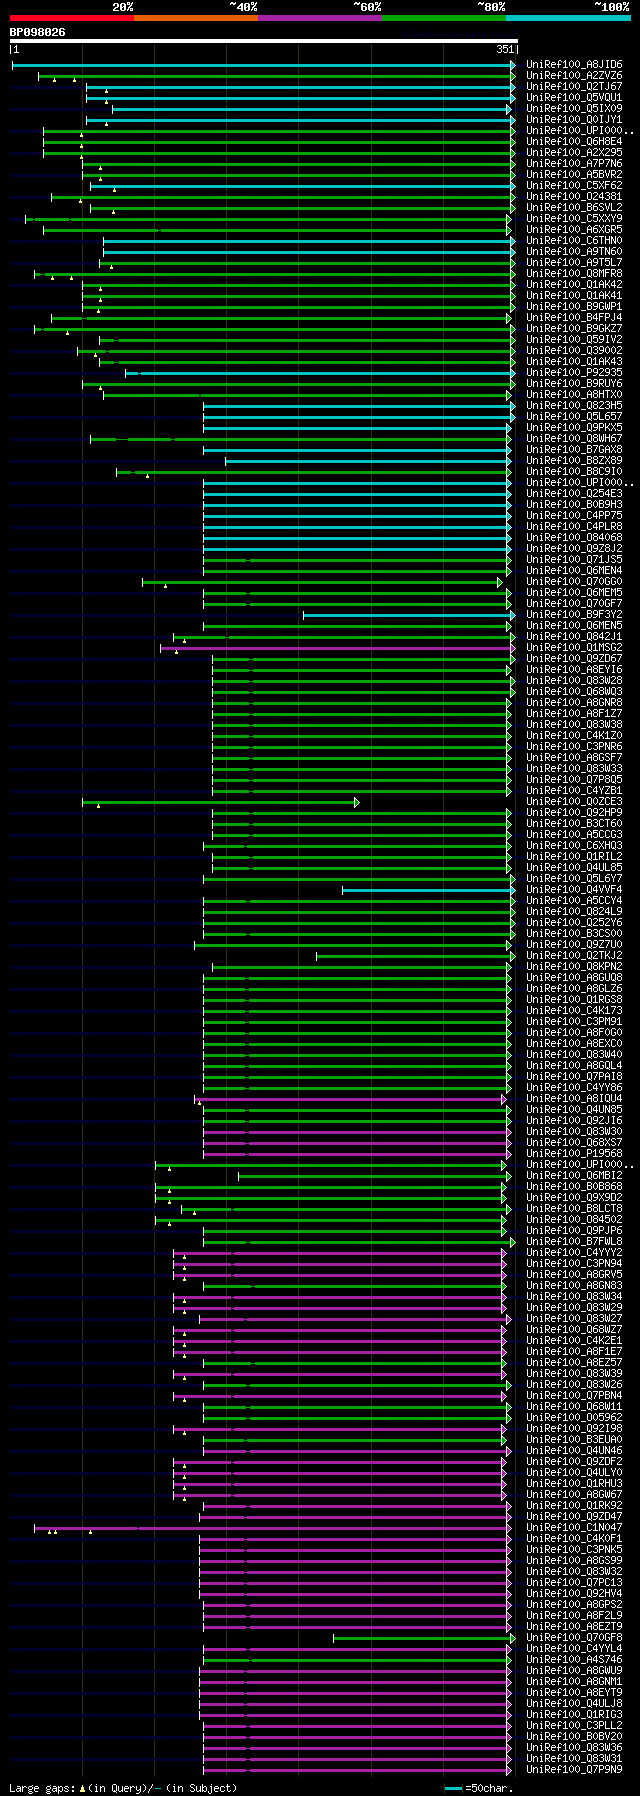This screenshot has height=1796, width=640.
Task: Select label UniRef100_B6SVL2
Action: (x=574, y=208)
